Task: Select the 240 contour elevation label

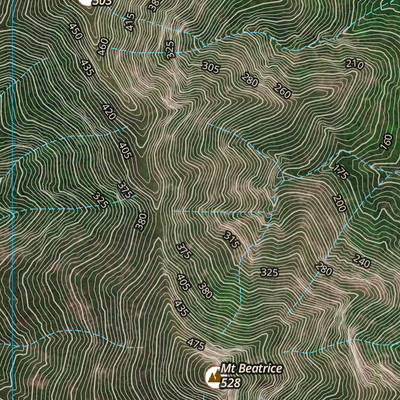Action: [362, 261]
